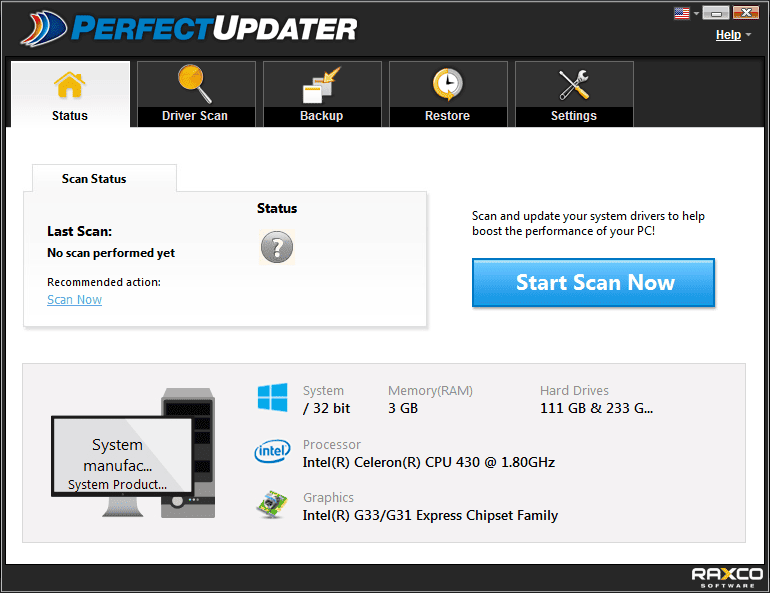Click the 'System manufac...' monitor text
The height and width of the screenshot is (593, 770).
pyautogui.click(x=117, y=455)
